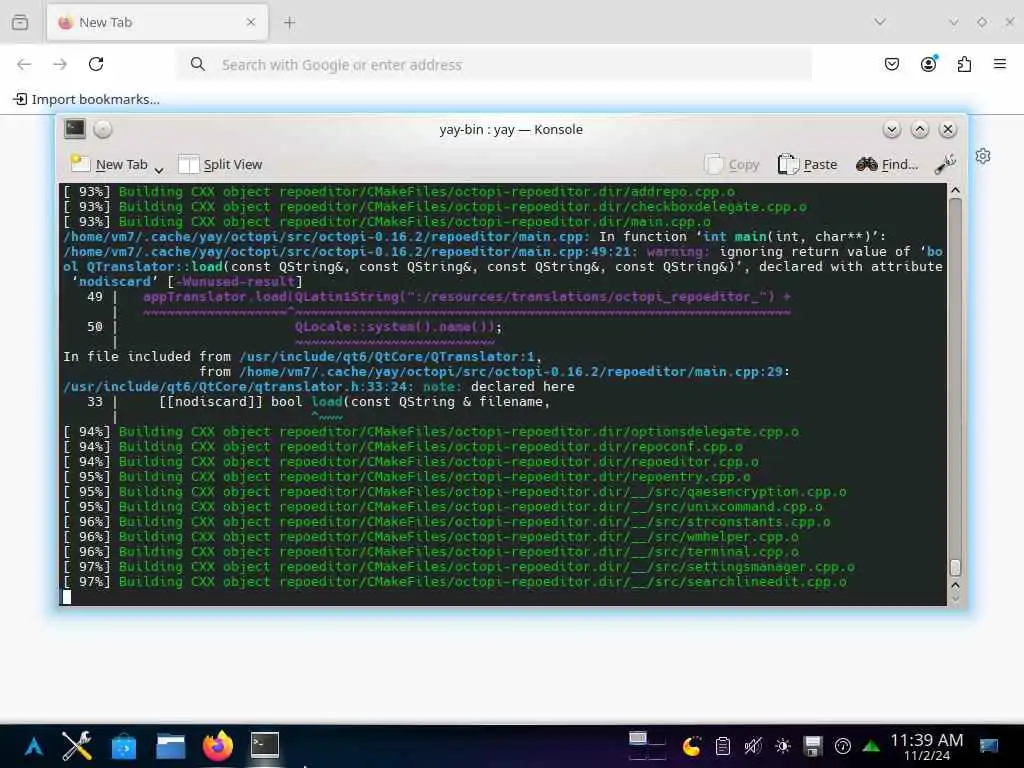Click the scroll up arrow of Konsole scrollbar
Viewport: 1024px width, 768px height.
point(955,190)
